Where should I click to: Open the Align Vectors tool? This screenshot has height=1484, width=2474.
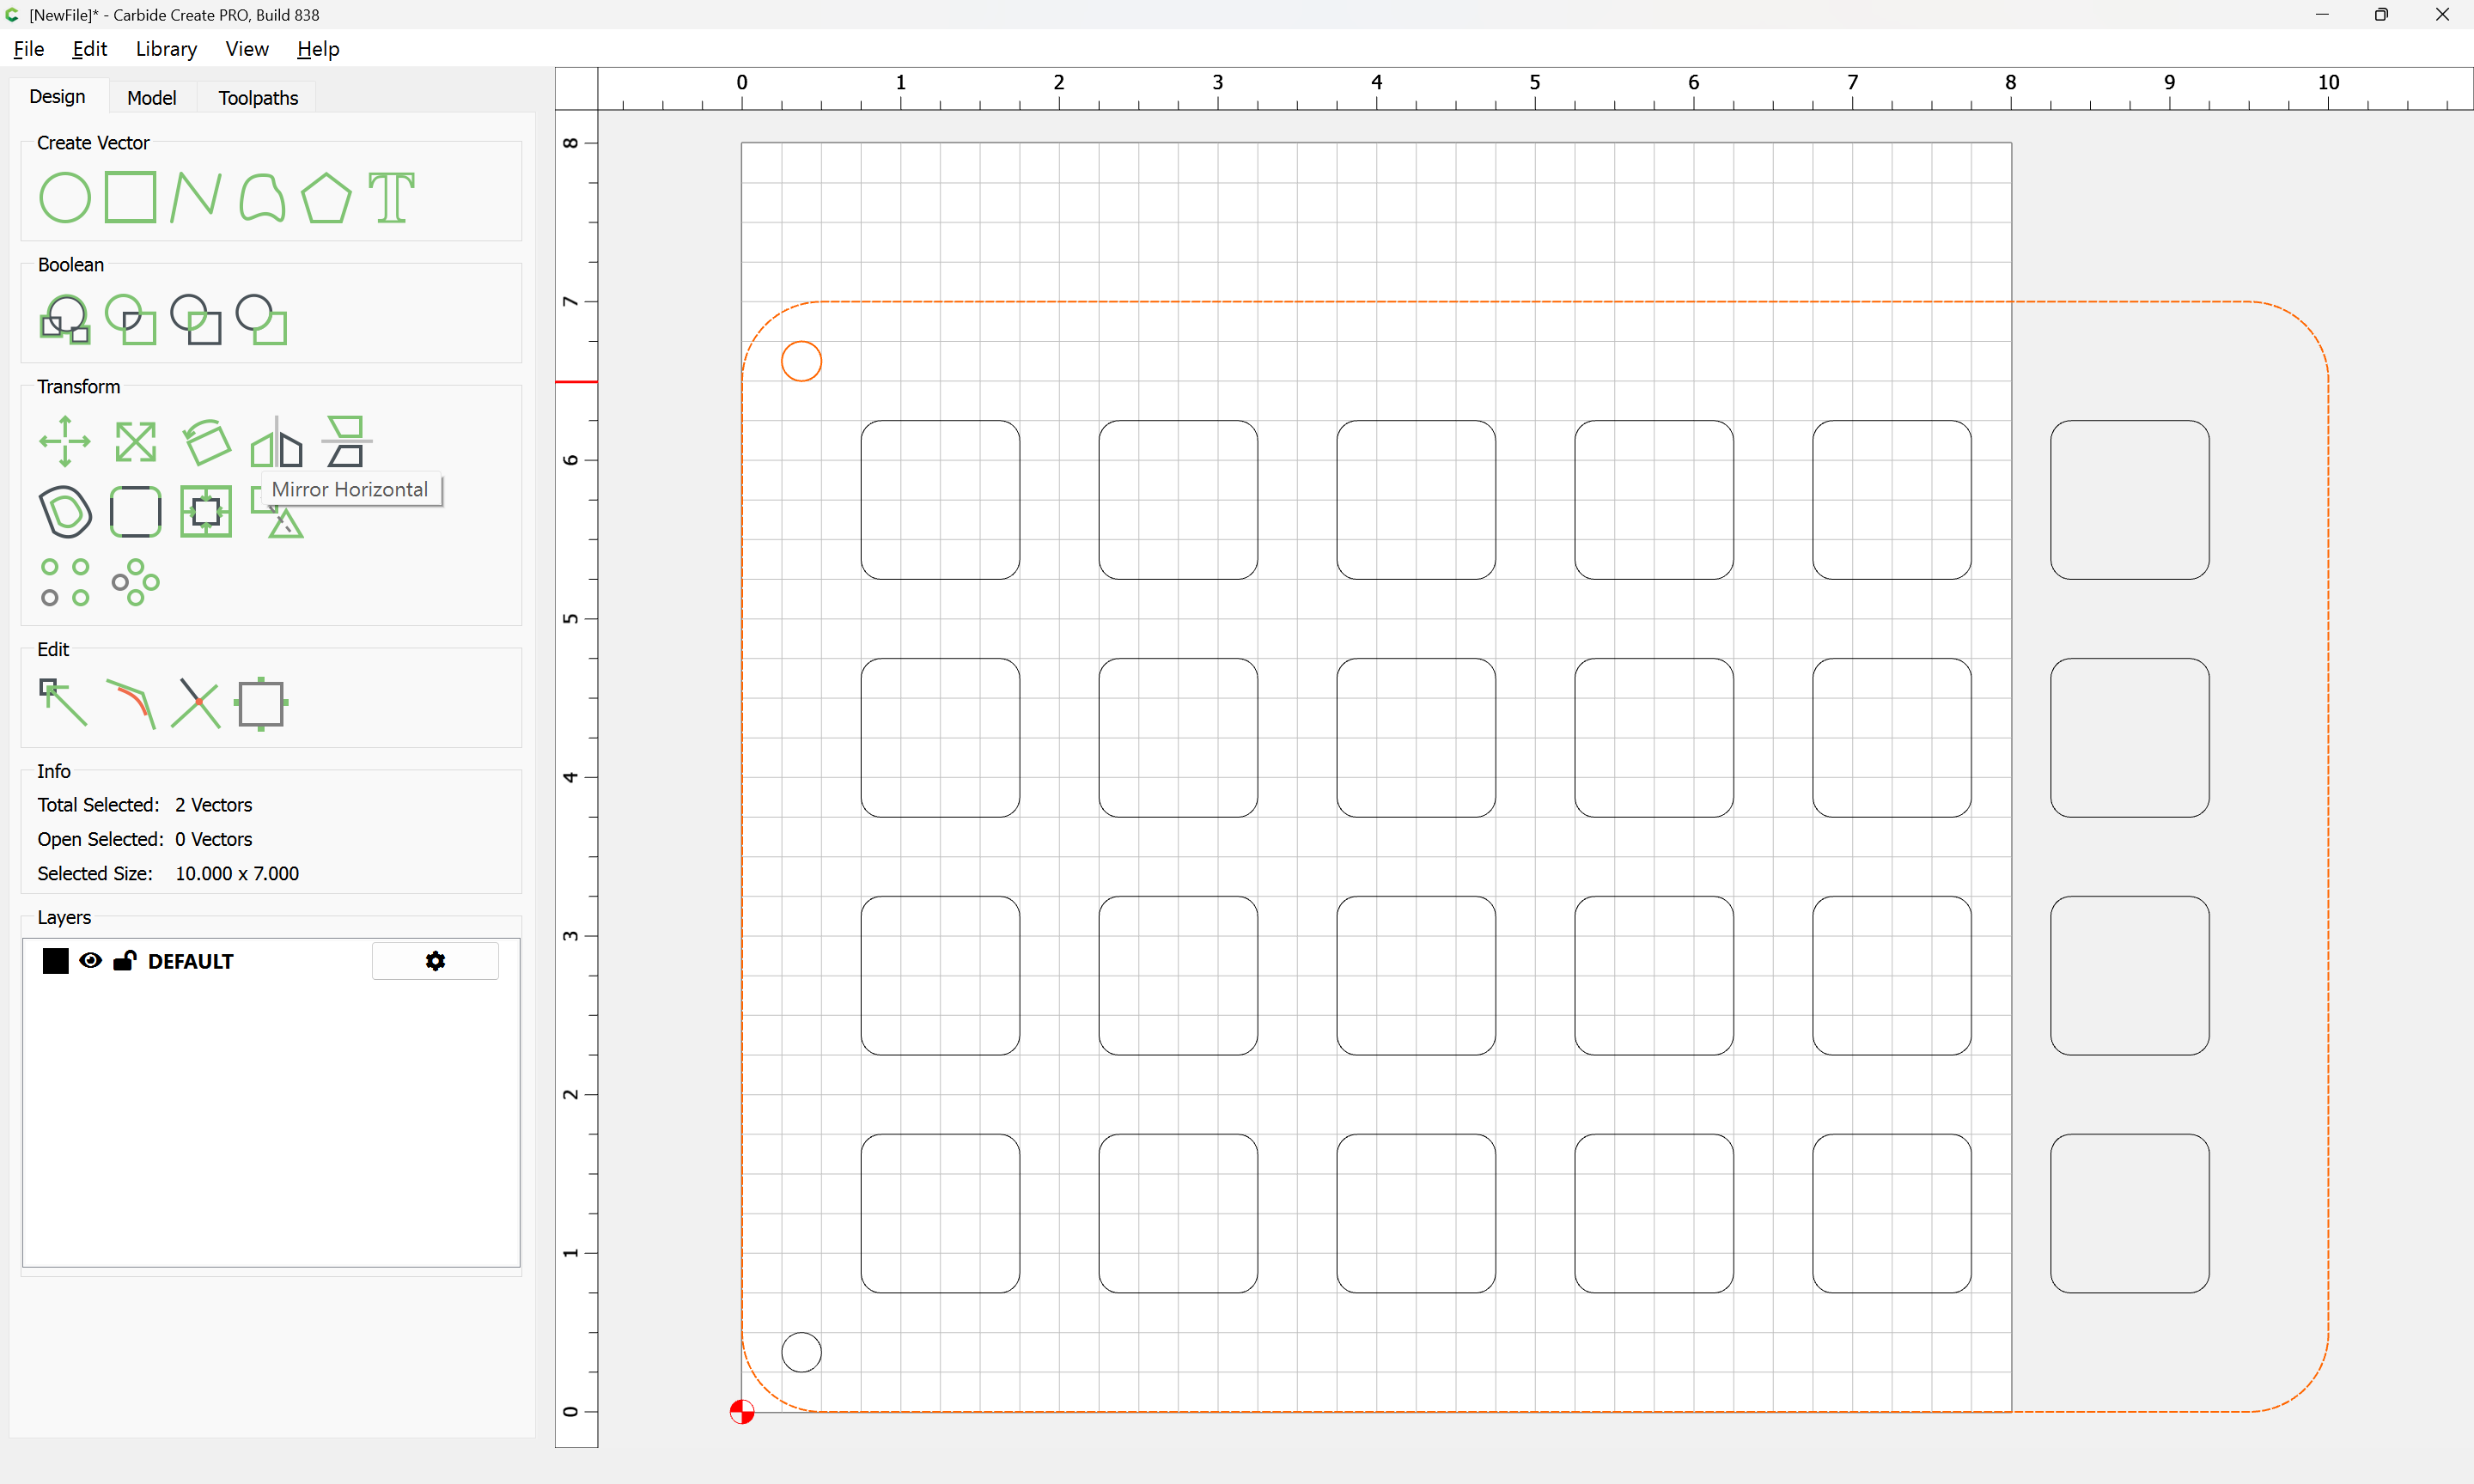(206, 511)
